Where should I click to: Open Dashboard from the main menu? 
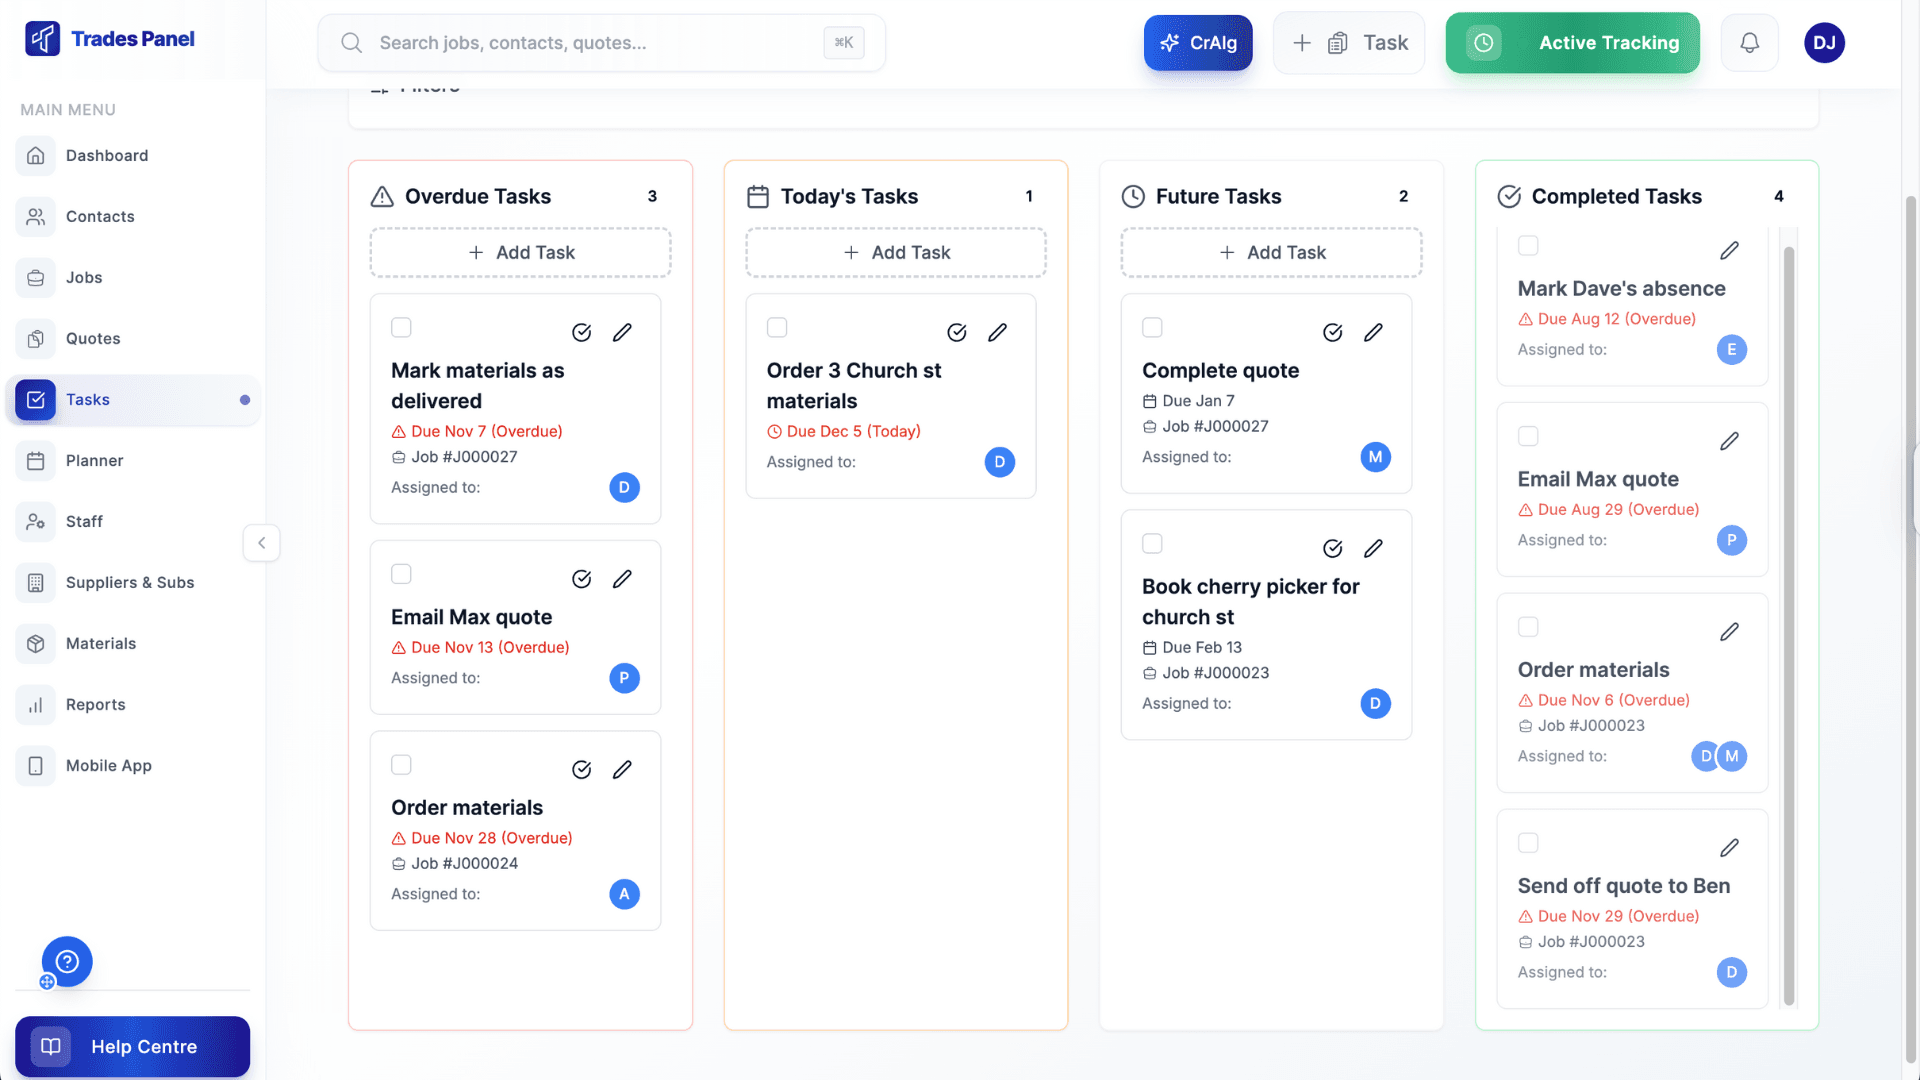(x=107, y=155)
